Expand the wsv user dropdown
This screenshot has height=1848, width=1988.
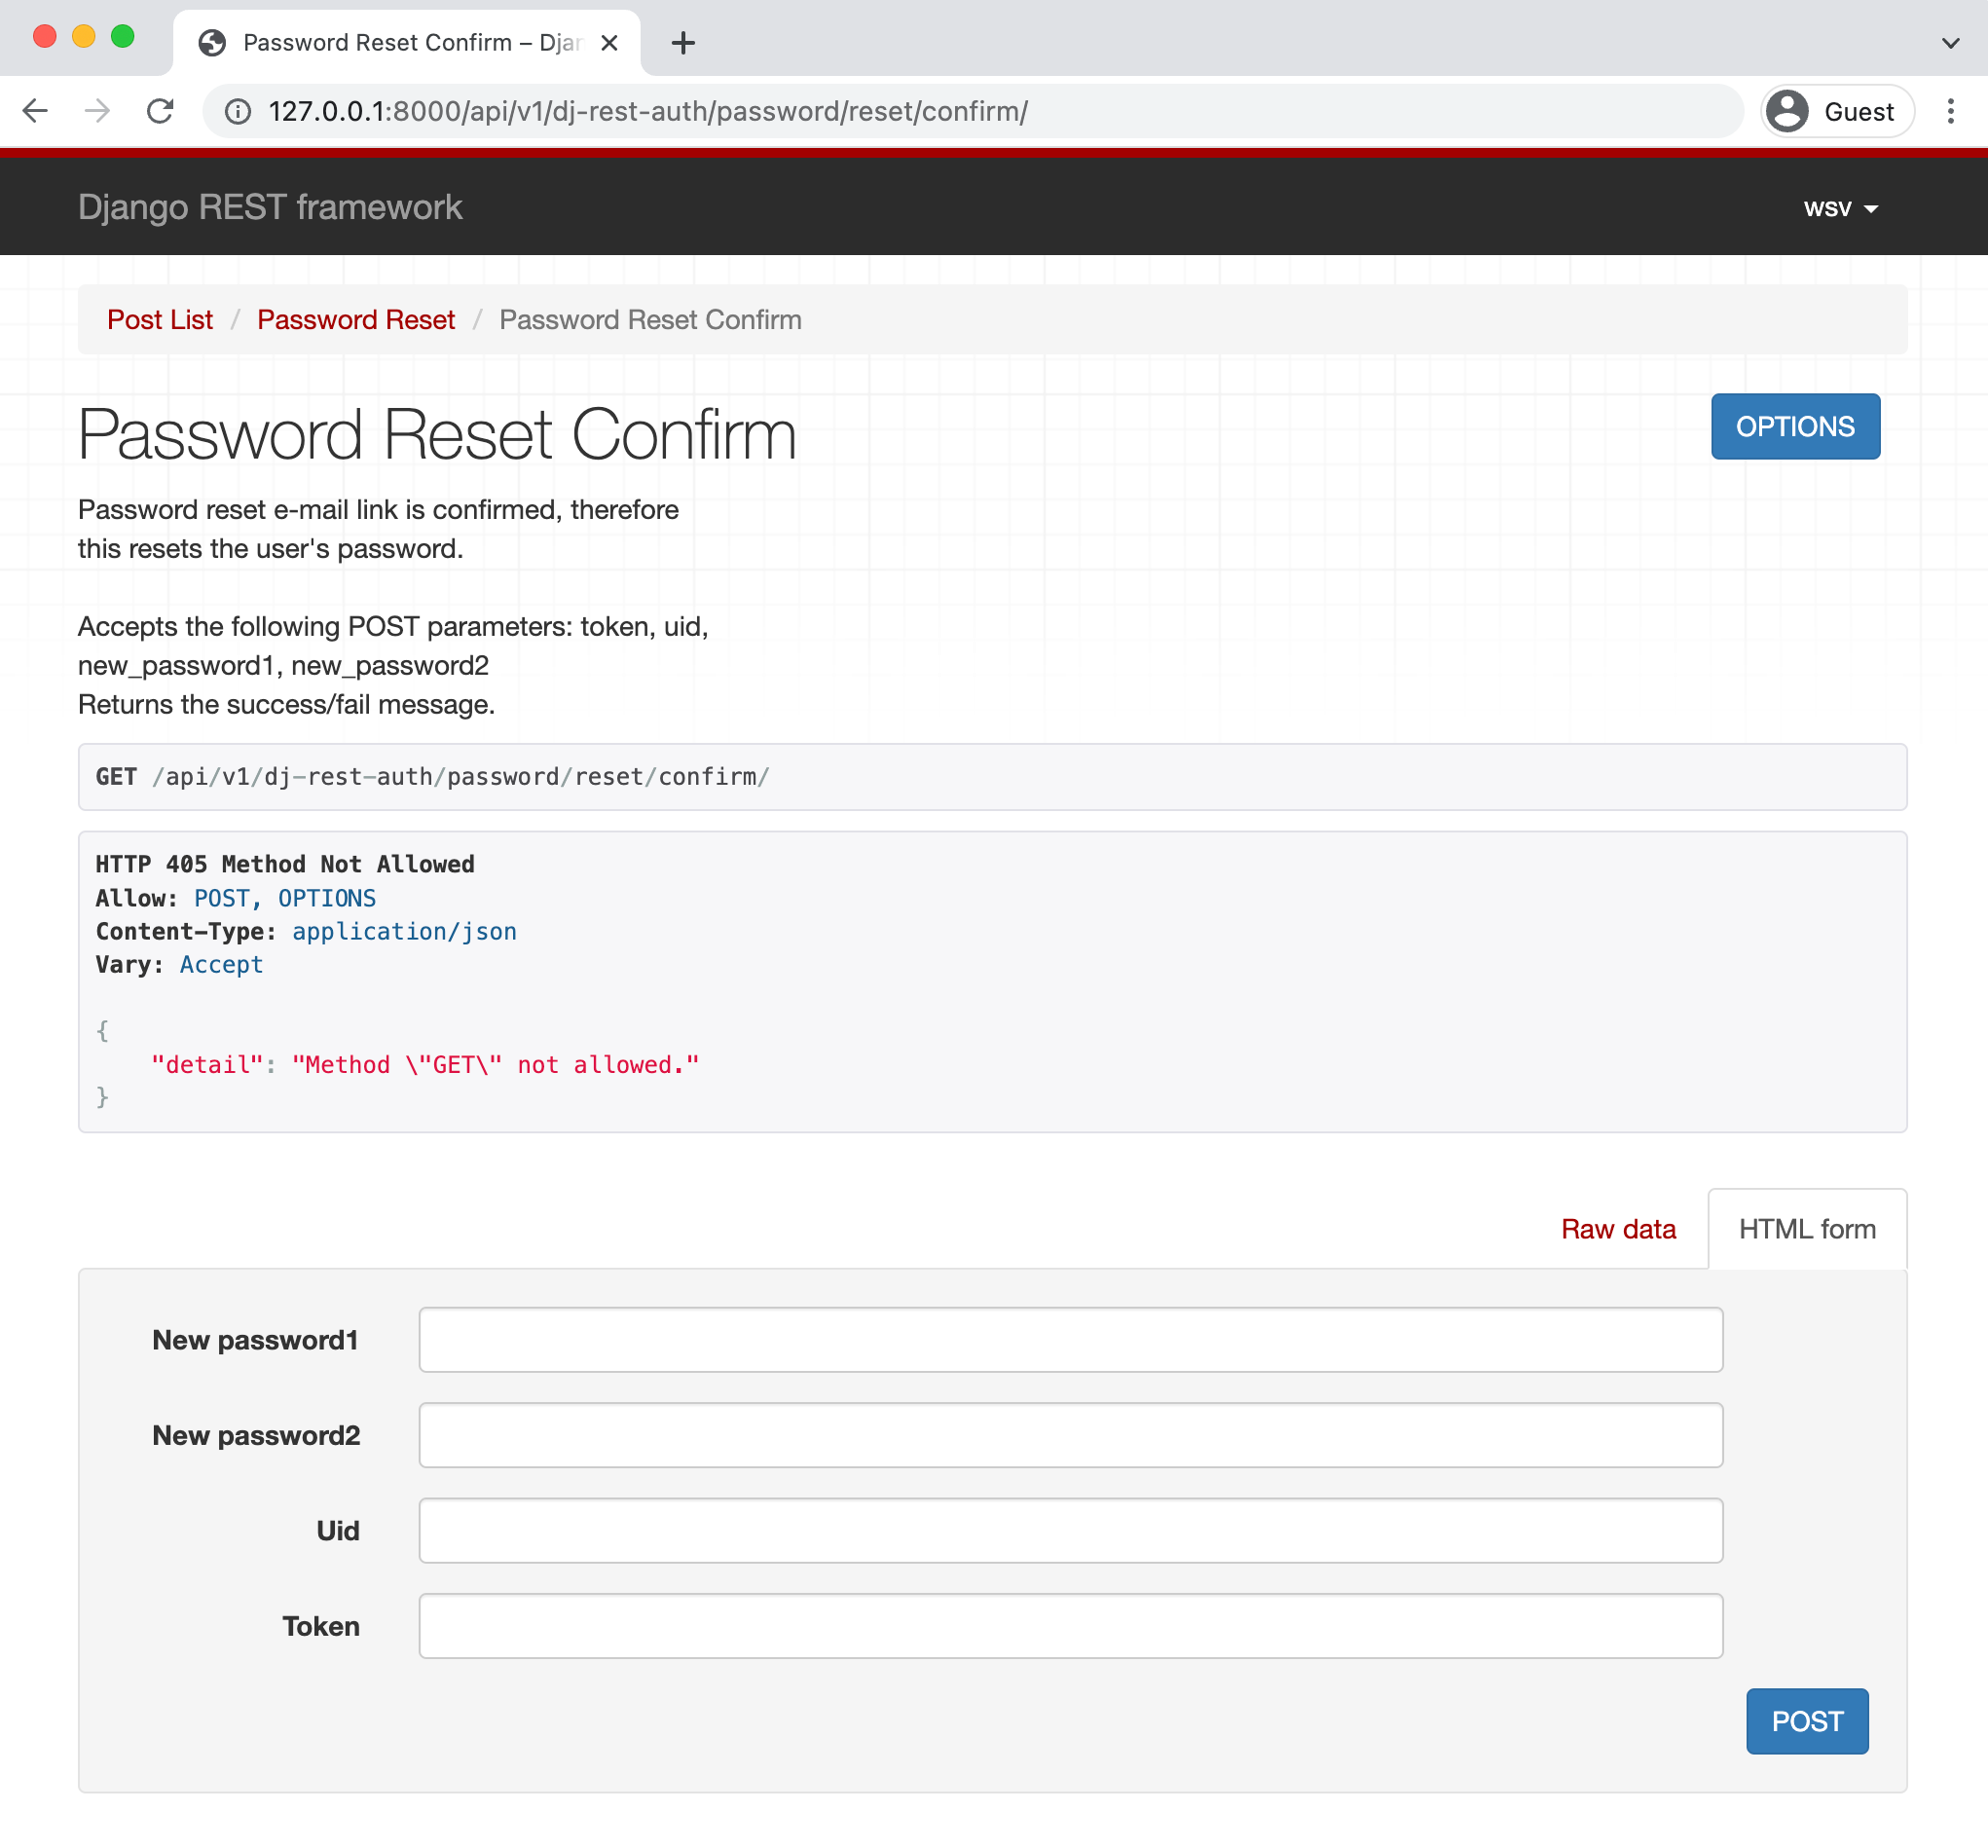(x=1840, y=208)
